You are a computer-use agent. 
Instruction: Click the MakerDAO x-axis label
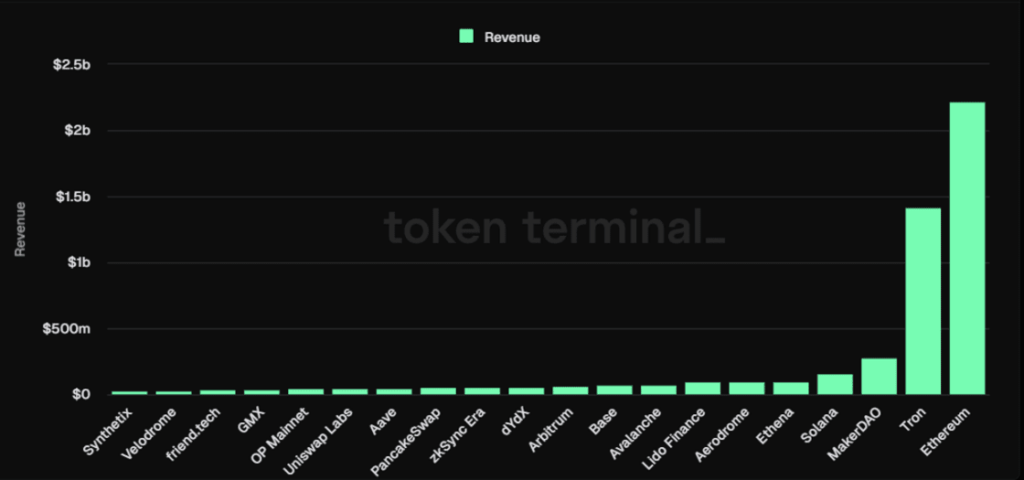pyautogui.click(x=855, y=432)
